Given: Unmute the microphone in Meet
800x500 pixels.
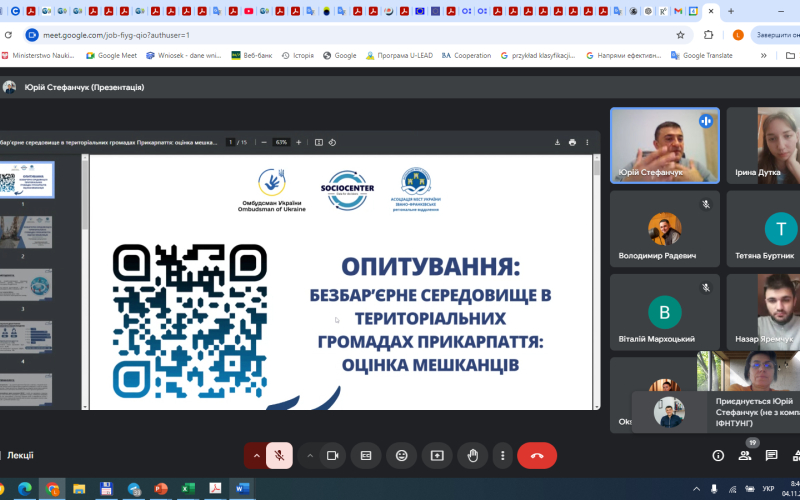Looking at the screenshot, I should (x=279, y=456).
